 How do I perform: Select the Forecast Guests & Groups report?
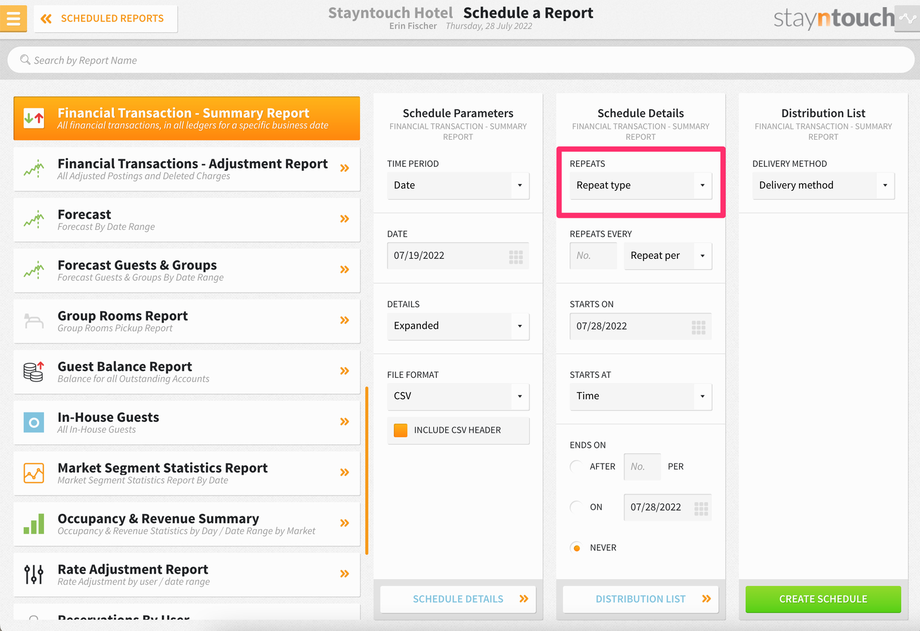pos(187,270)
